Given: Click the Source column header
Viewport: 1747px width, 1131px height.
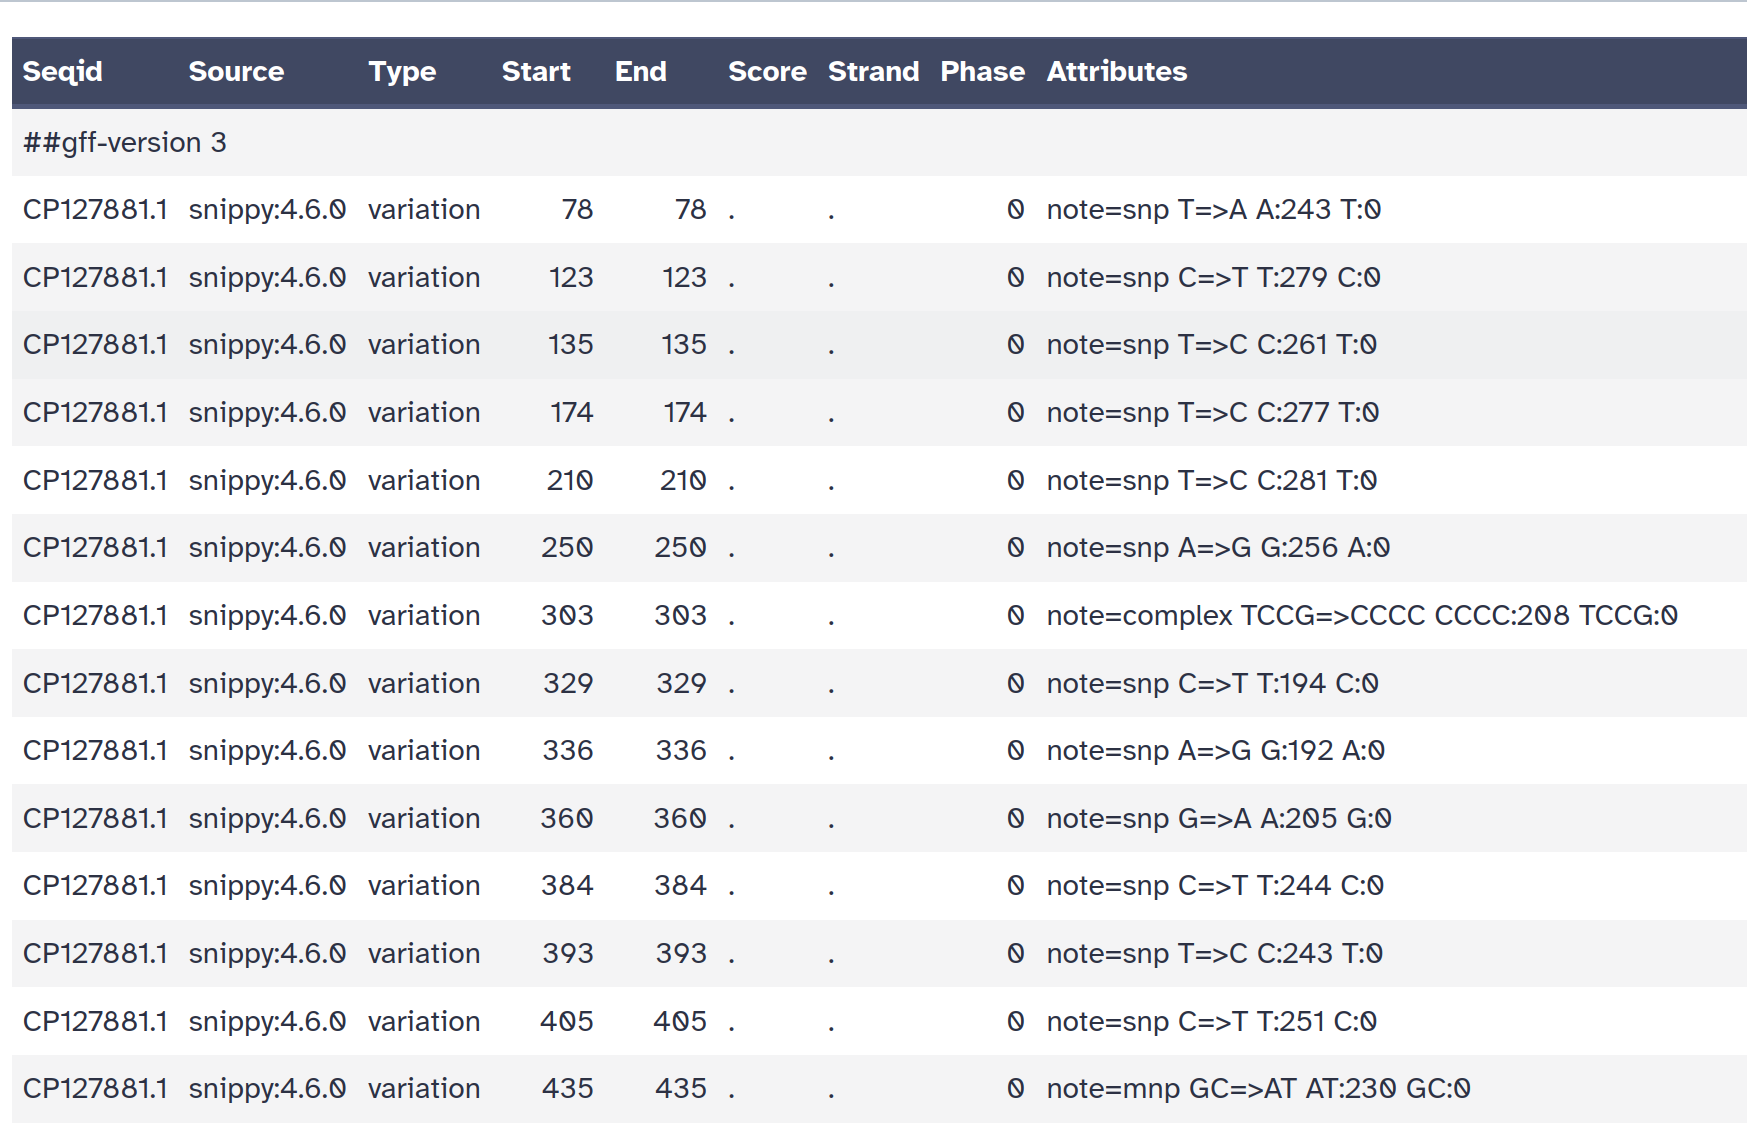Looking at the screenshot, I should click(x=236, y=72).
